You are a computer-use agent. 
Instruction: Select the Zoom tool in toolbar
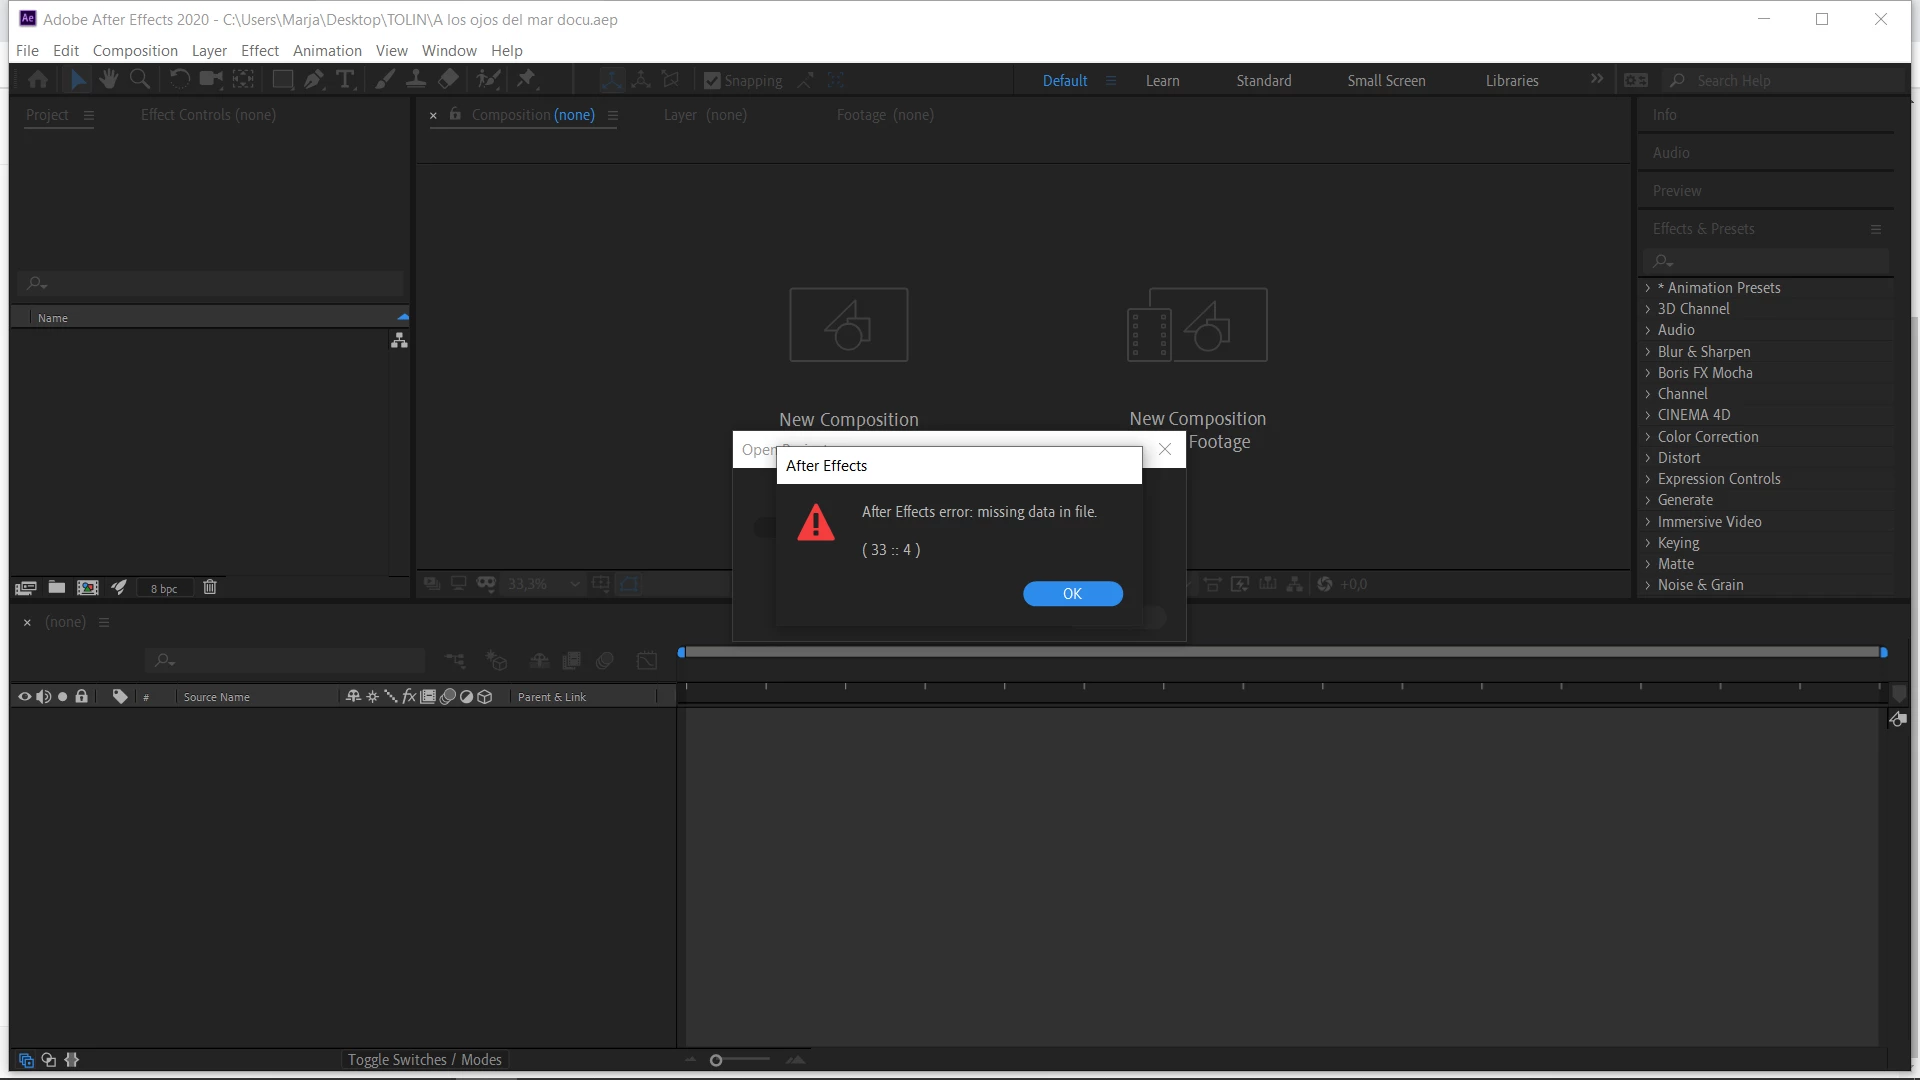140,80
